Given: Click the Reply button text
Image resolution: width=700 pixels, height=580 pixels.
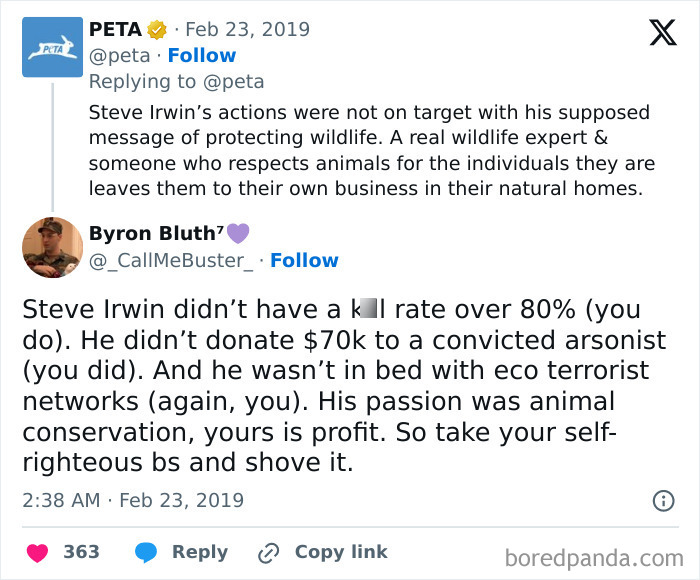Looking at the screenshot, I should [x=200, y=553].
